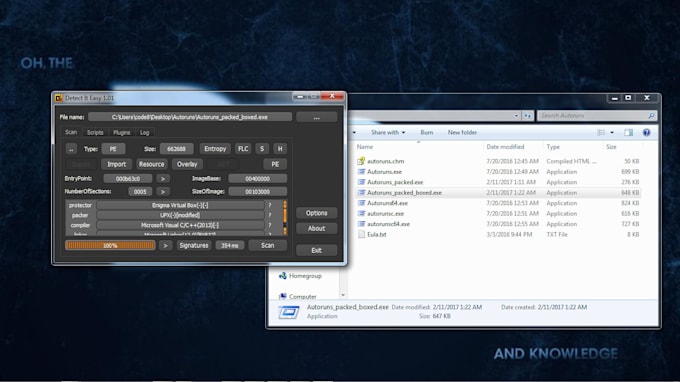Image resolution: width=680 pixels, height=382 pixels.
Task: Click the large application icon in details pane
Action: pos(288,312)
